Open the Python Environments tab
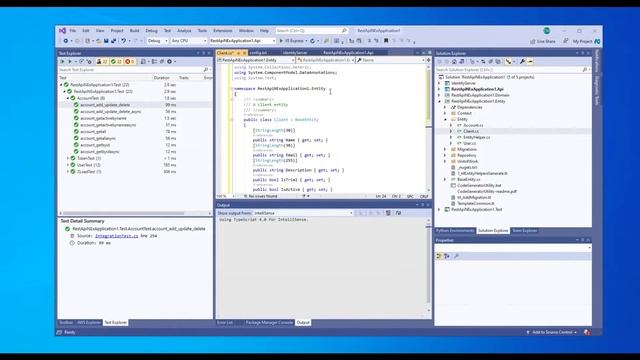640x360 pixels. (x=455, y=231)
